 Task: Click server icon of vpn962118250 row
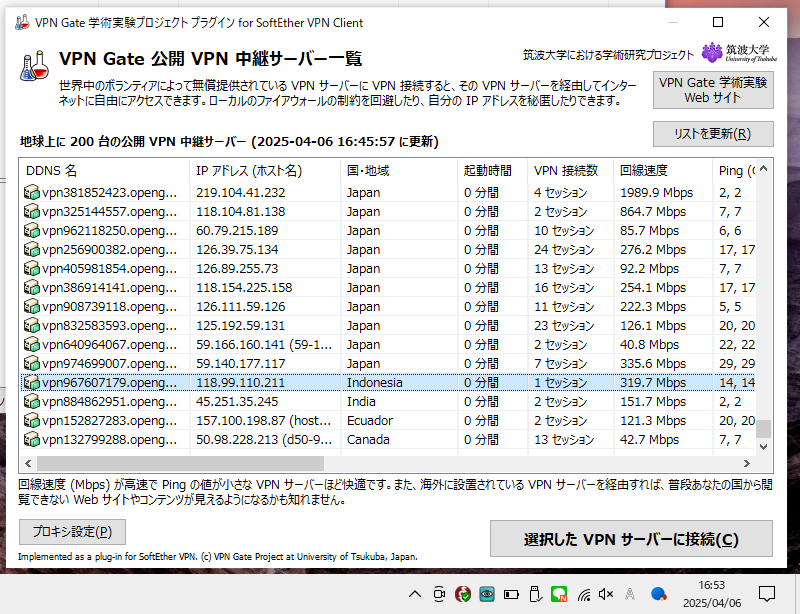(32, 230)
